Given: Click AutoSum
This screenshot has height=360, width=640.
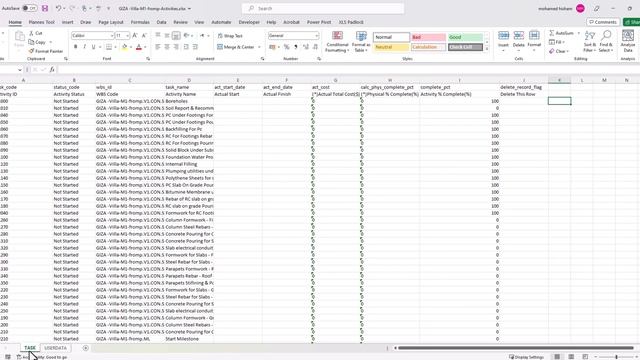Looking at the screenshot, I should point(562,33).
